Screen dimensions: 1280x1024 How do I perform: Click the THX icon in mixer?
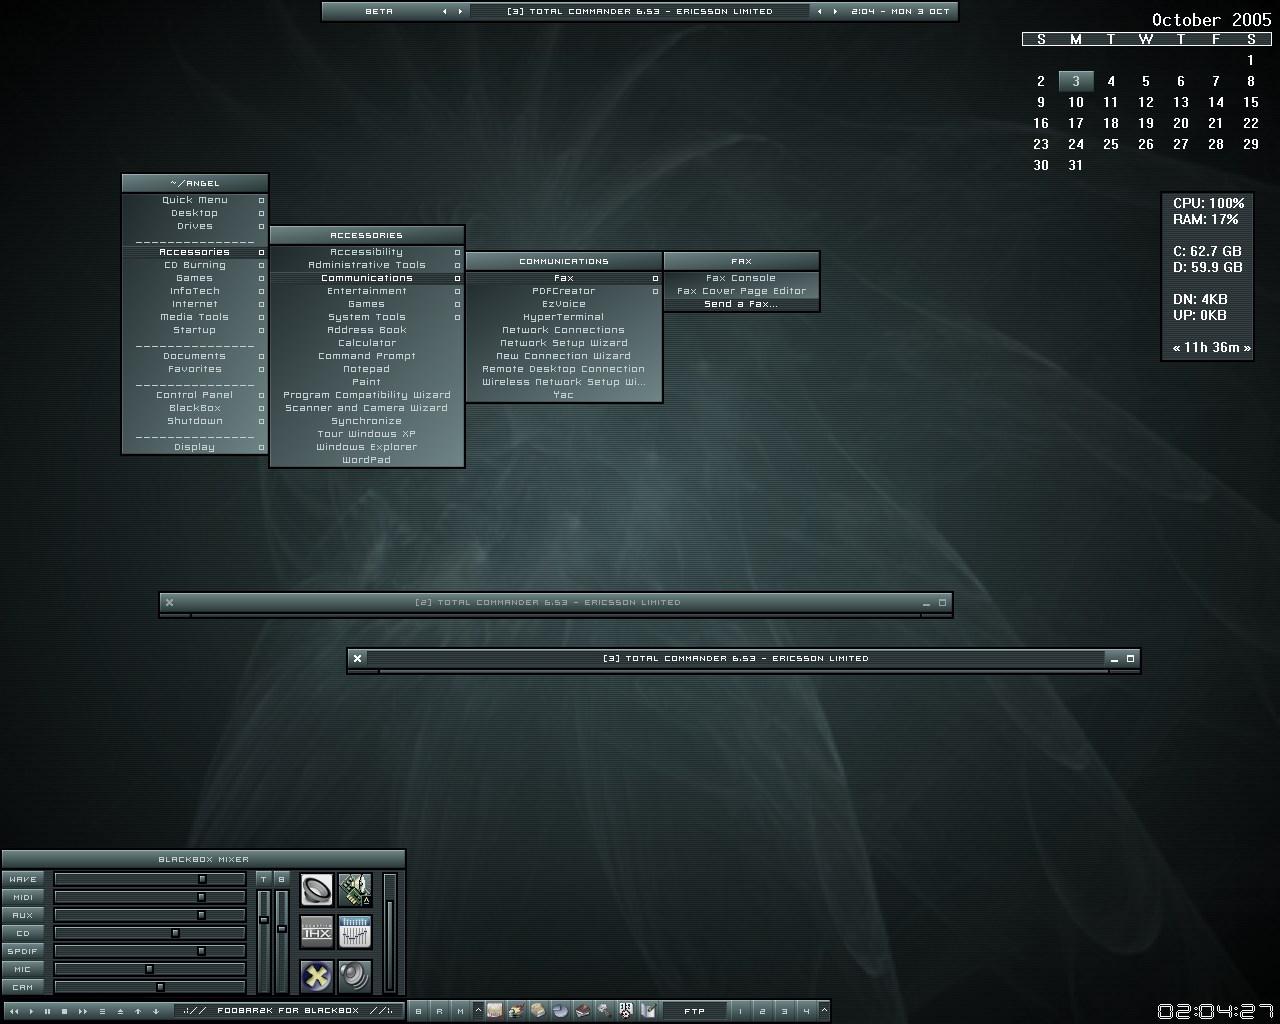click(317, 932)
